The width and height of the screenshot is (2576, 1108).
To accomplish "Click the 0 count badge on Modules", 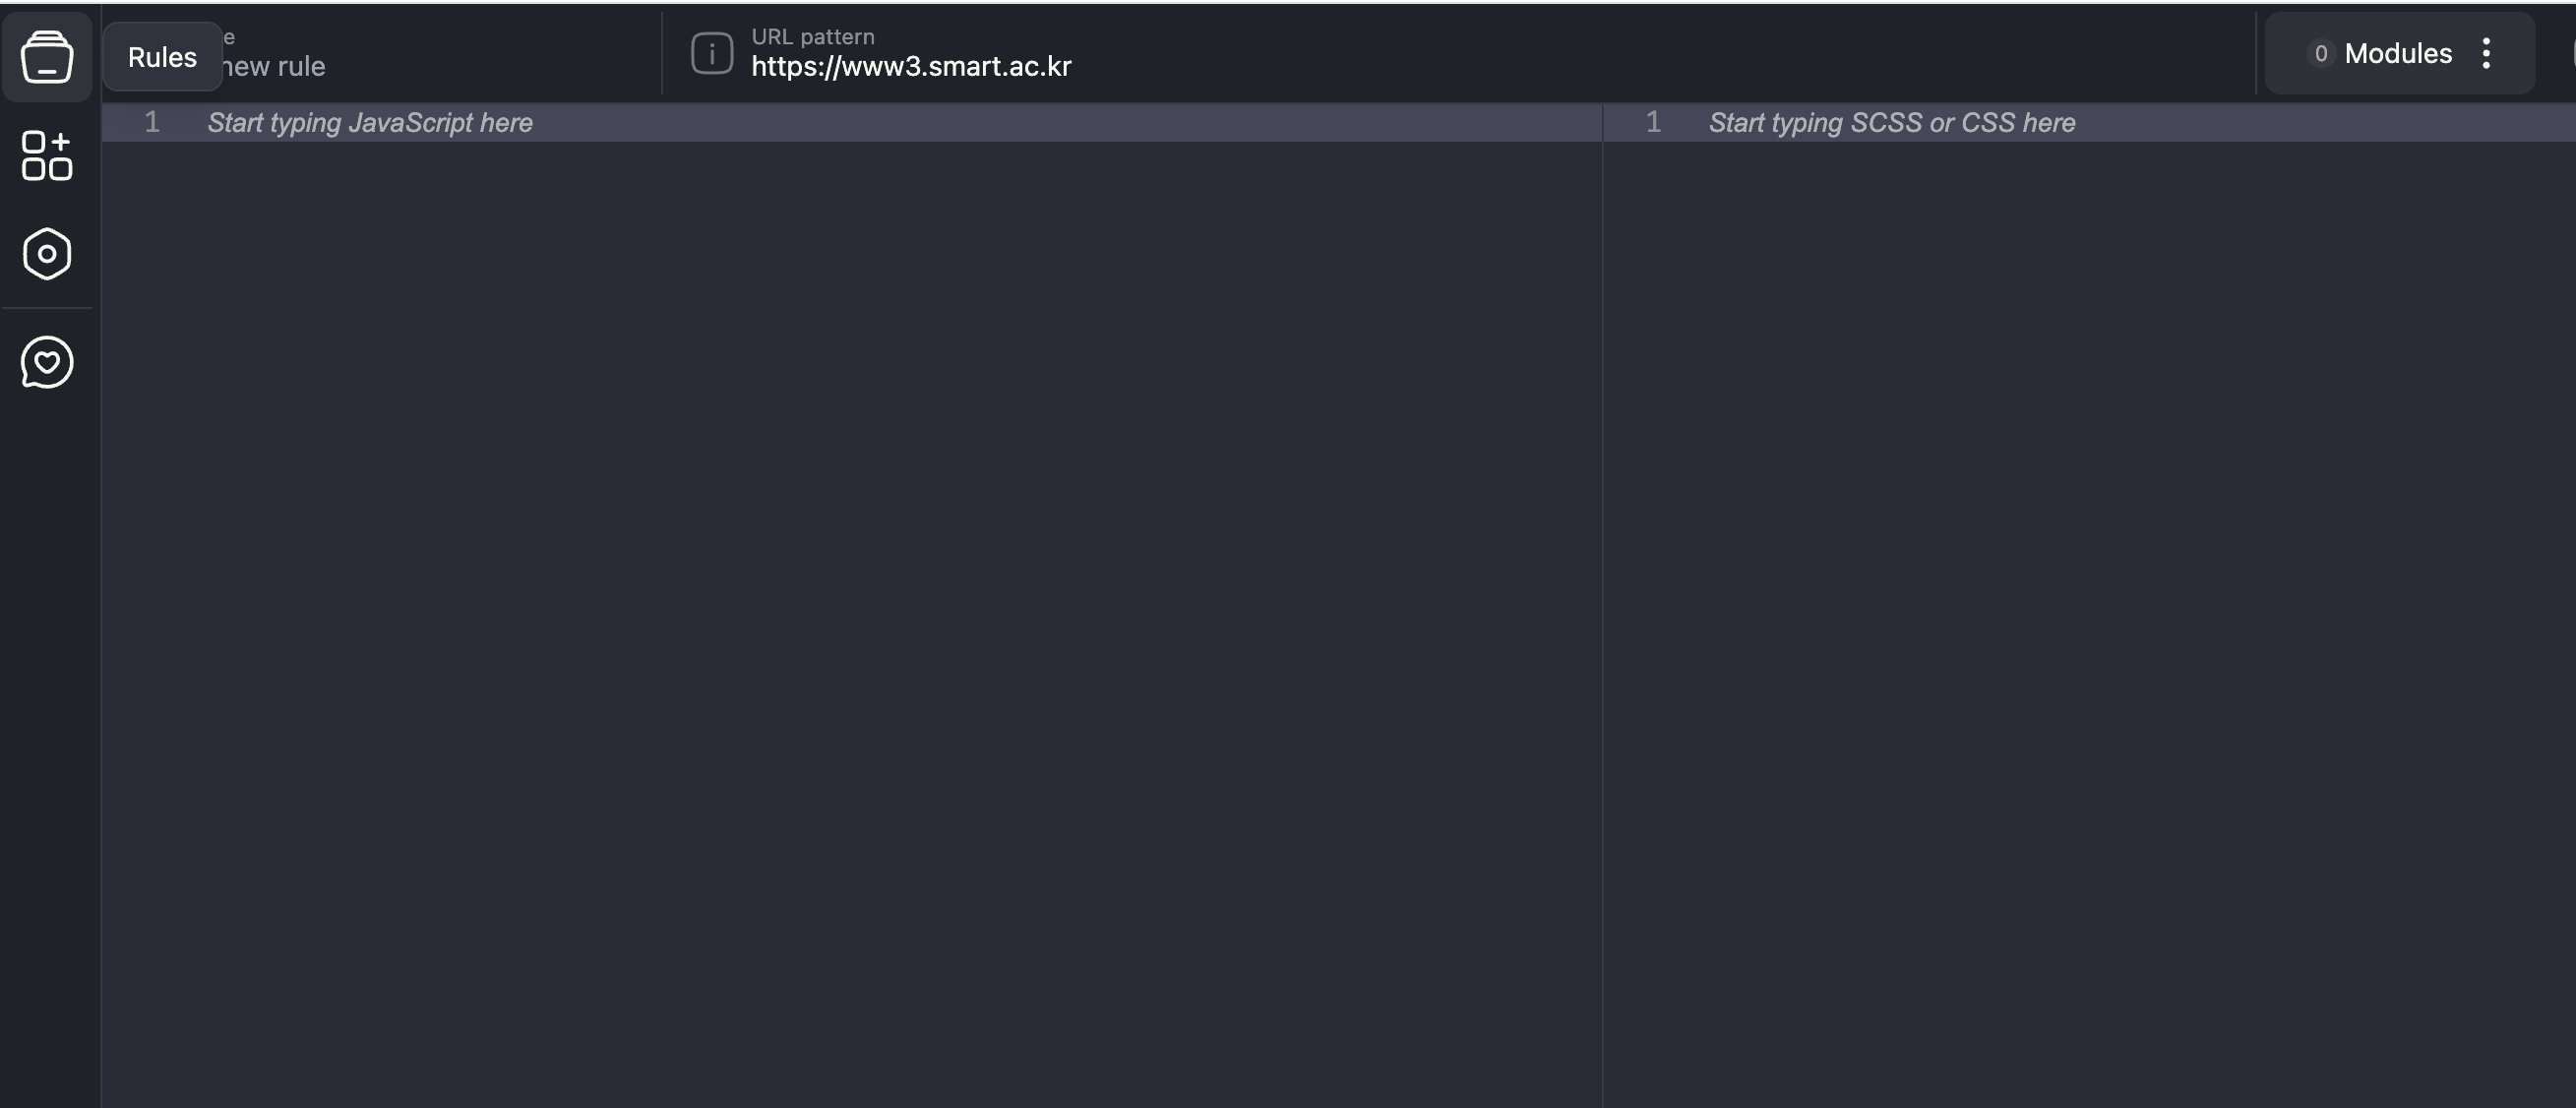I will click(x=2320, y=53).
